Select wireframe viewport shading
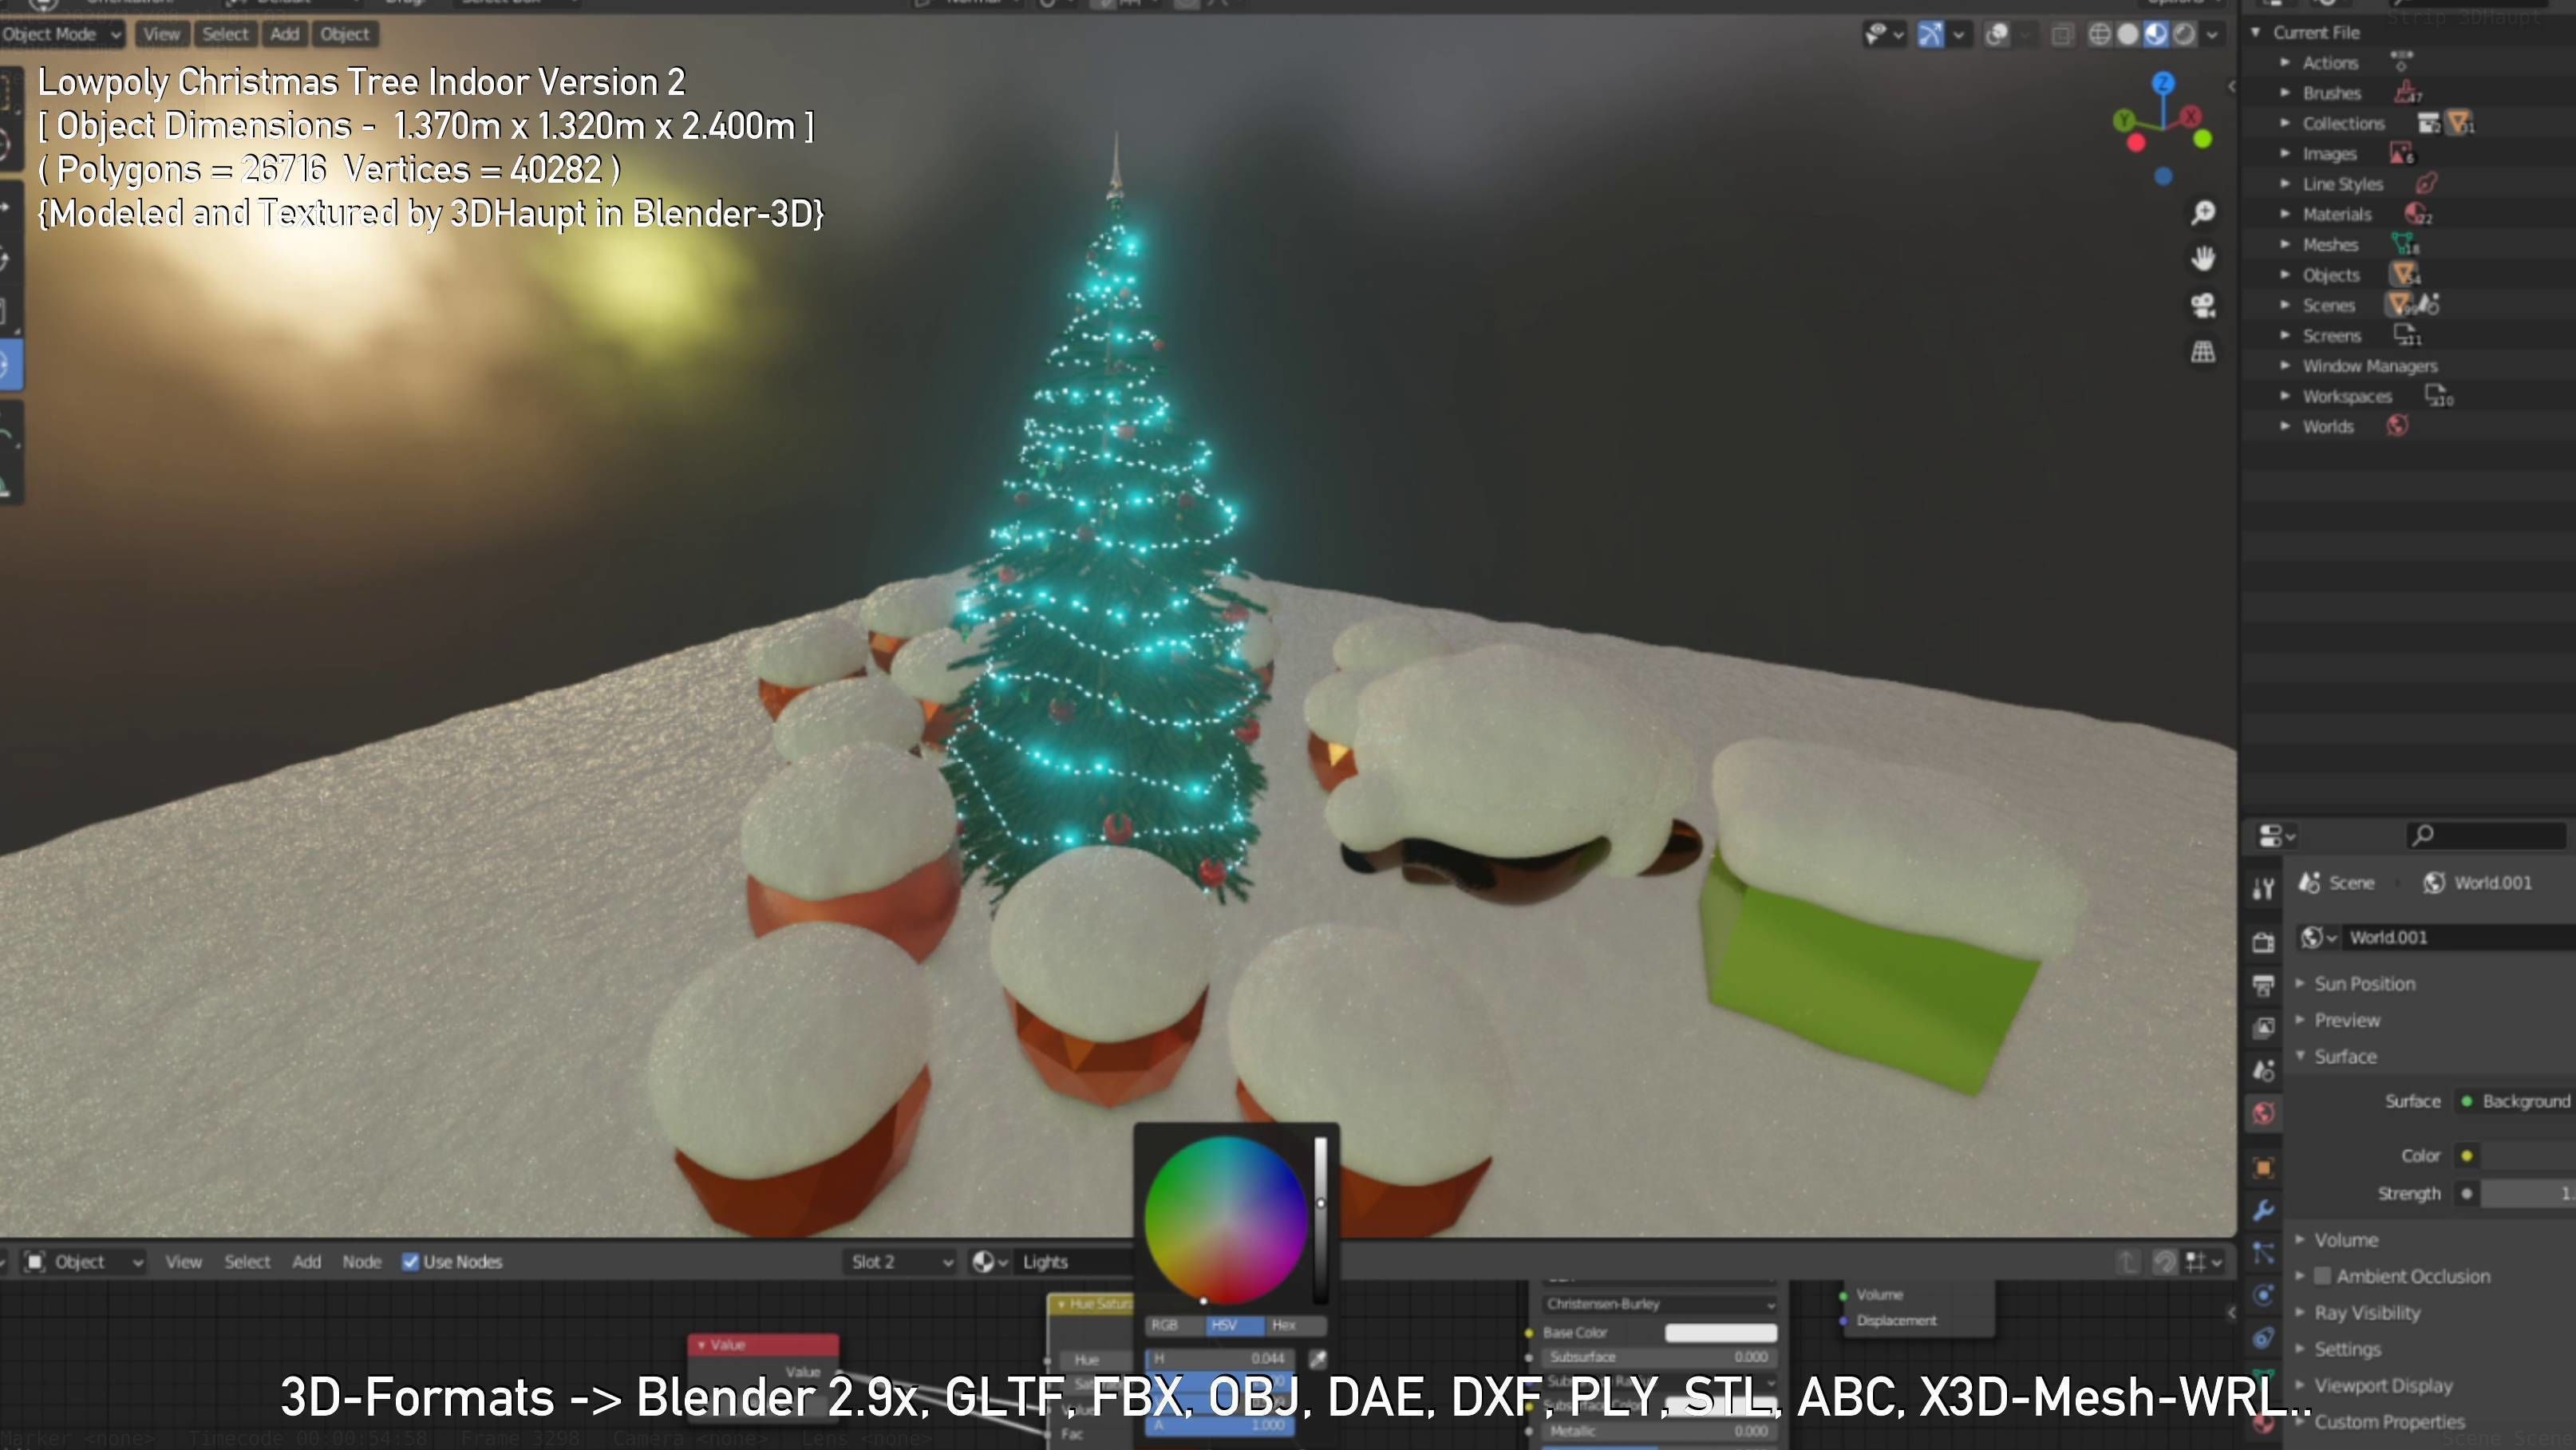 (x=2100, y=35)
